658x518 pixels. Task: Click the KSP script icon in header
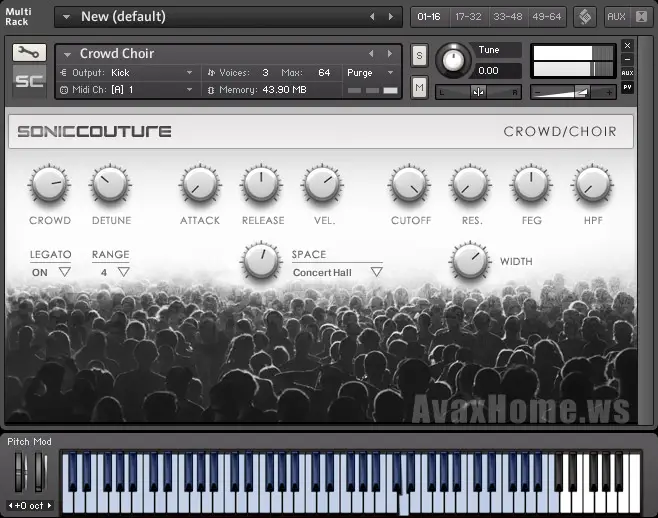tap(585, 17)
